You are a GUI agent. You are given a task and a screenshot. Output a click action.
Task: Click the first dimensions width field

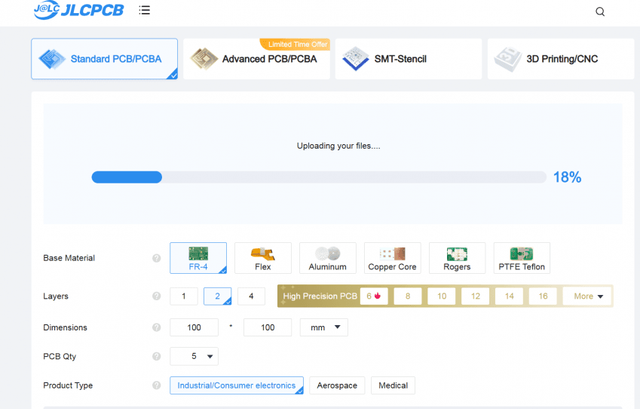click(x=194, y=327)
